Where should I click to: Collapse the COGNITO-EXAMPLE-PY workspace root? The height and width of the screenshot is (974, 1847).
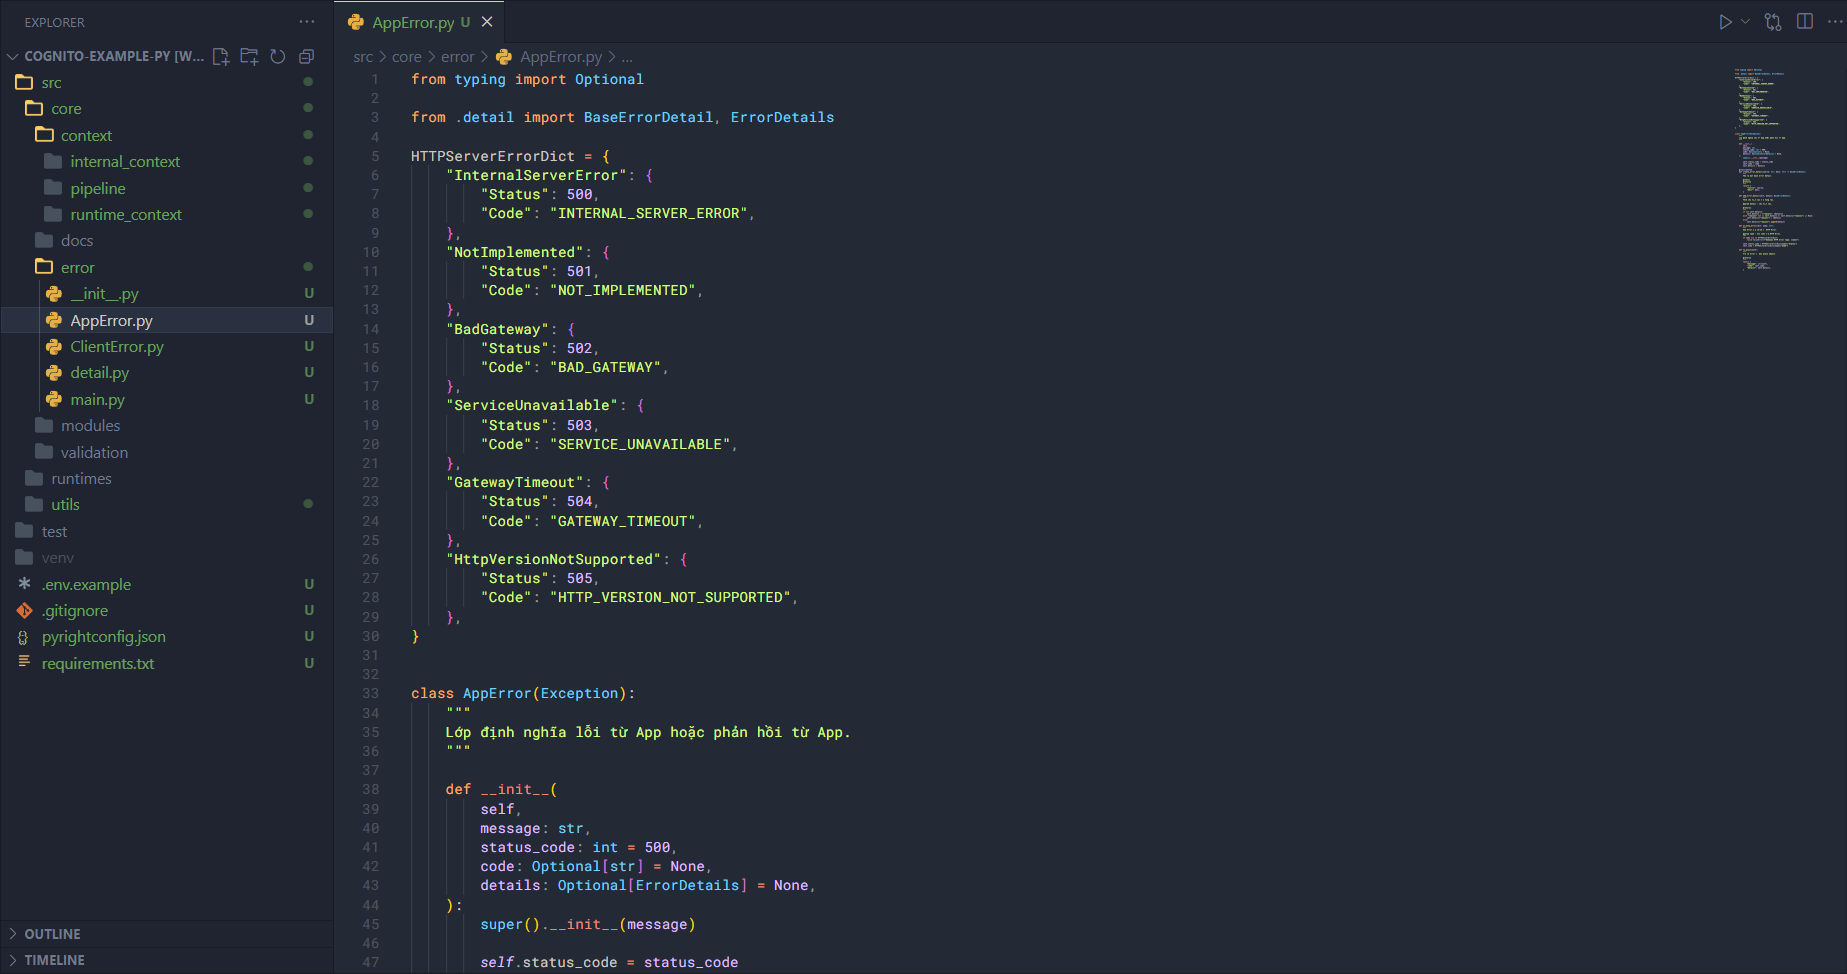13,56
